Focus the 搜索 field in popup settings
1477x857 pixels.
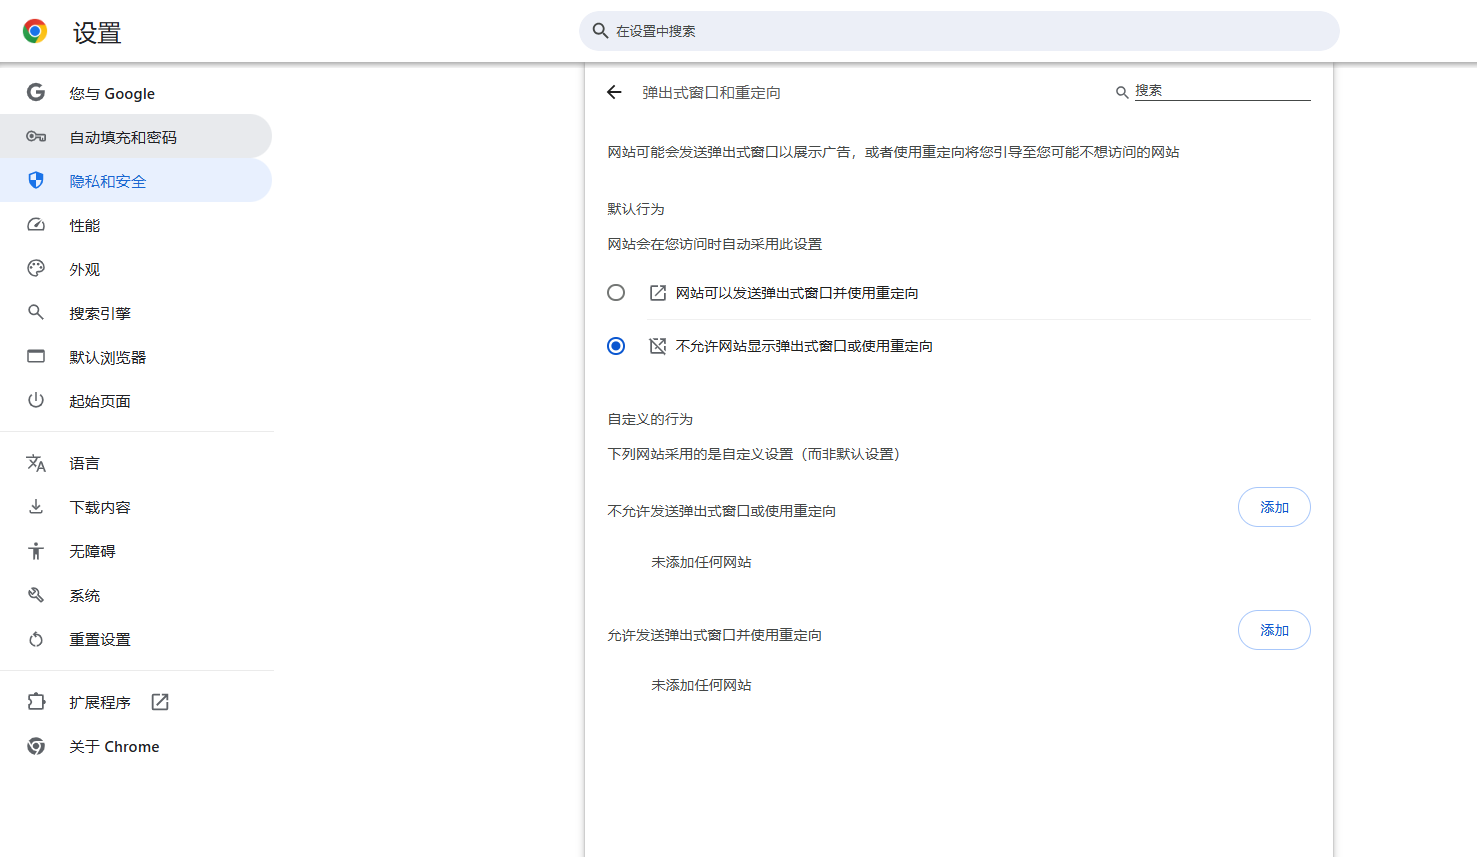point(1222,91)
